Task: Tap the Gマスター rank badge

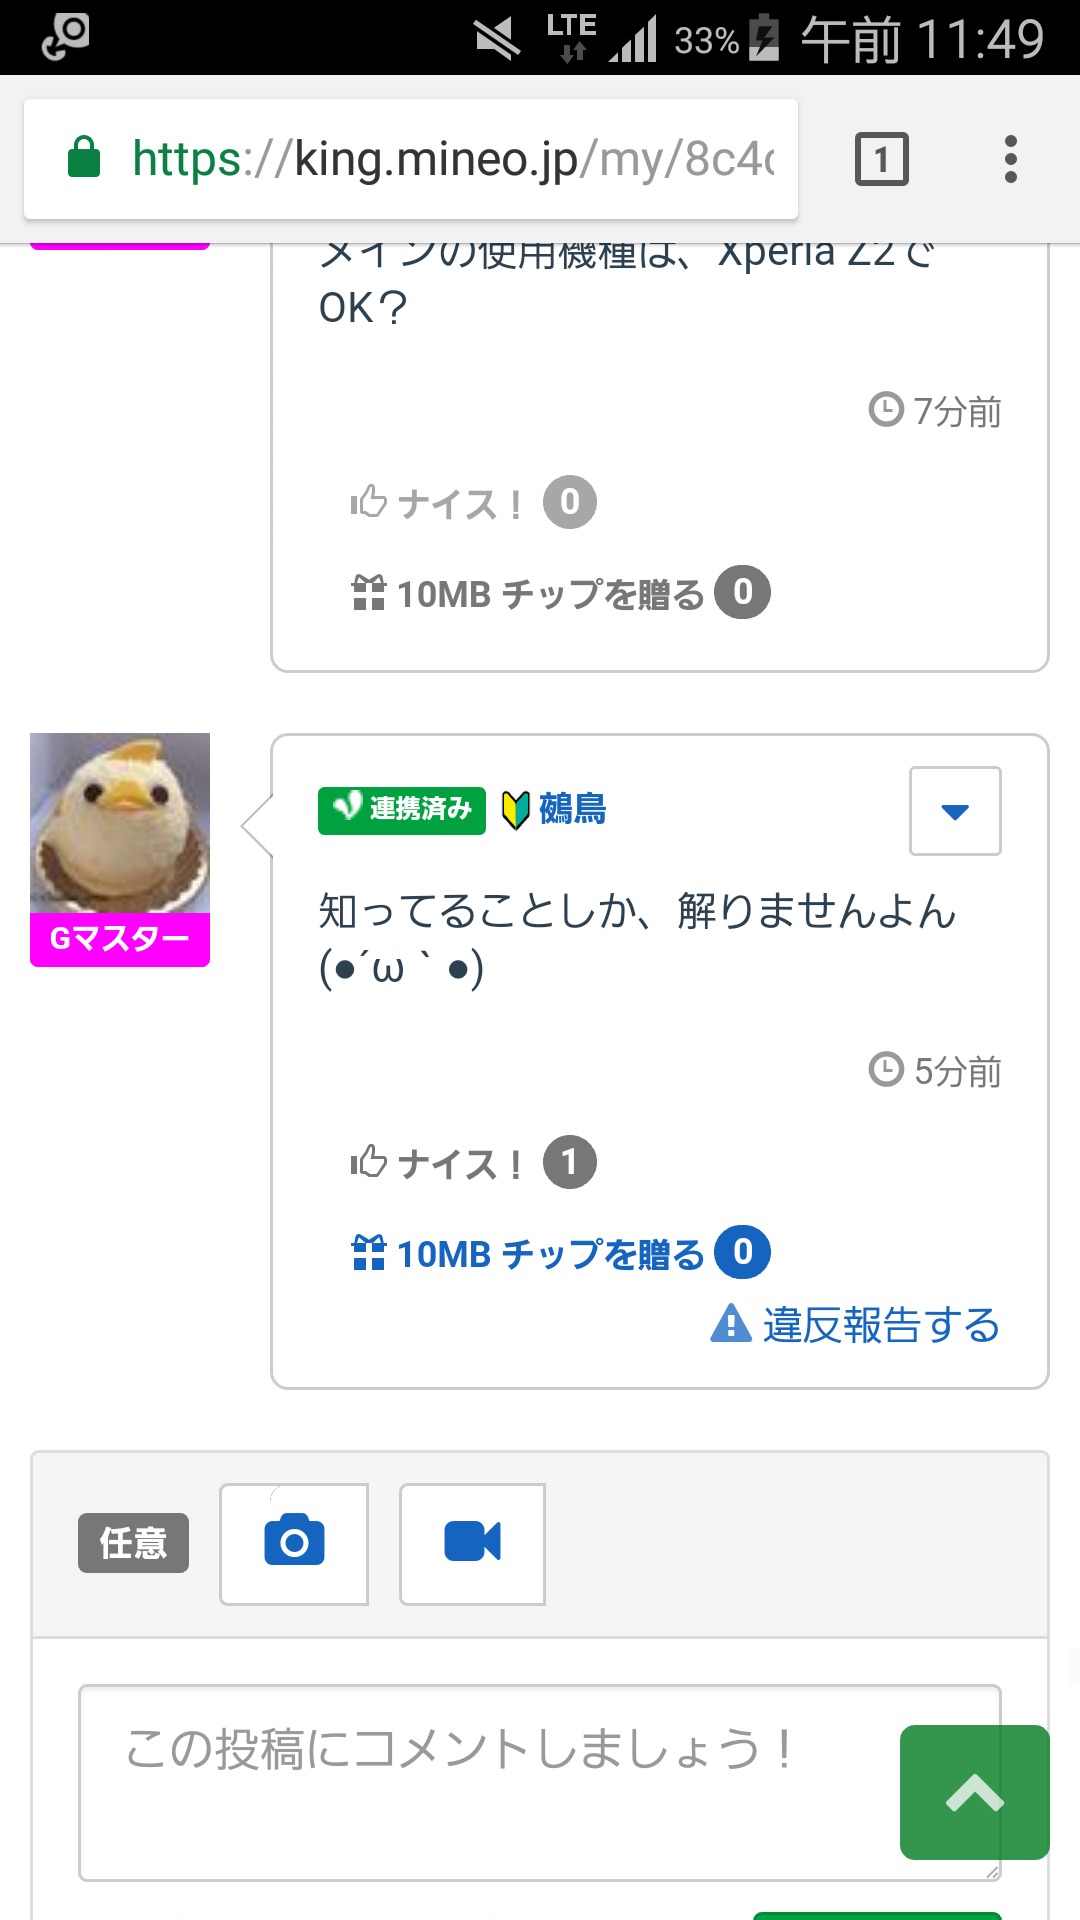Action: pyautogui.click(x=120, y=939)
